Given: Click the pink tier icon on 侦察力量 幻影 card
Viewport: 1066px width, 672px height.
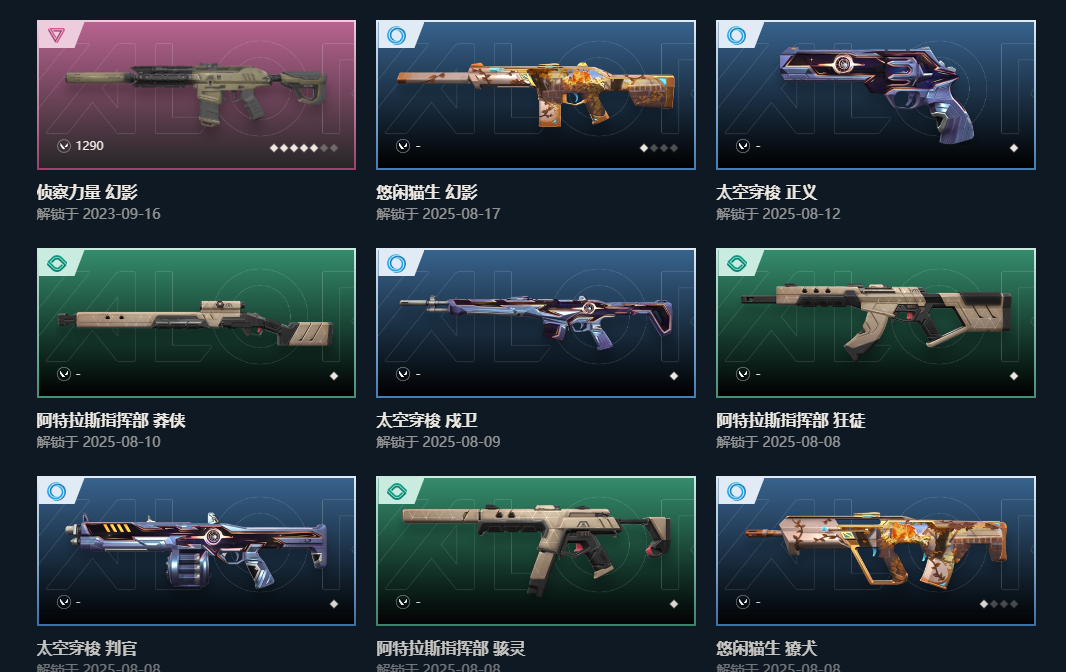Looking at the screenshot, I should click(56, 35).
